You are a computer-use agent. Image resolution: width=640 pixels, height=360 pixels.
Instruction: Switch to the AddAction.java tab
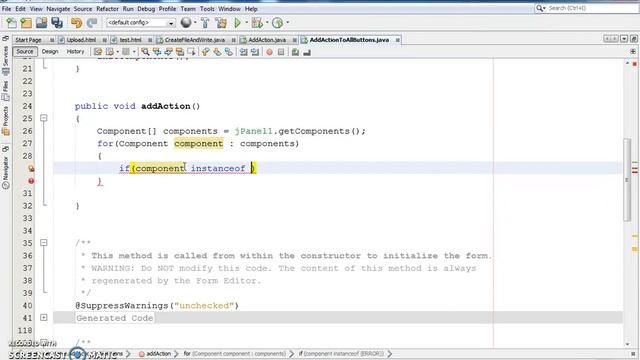267,40
